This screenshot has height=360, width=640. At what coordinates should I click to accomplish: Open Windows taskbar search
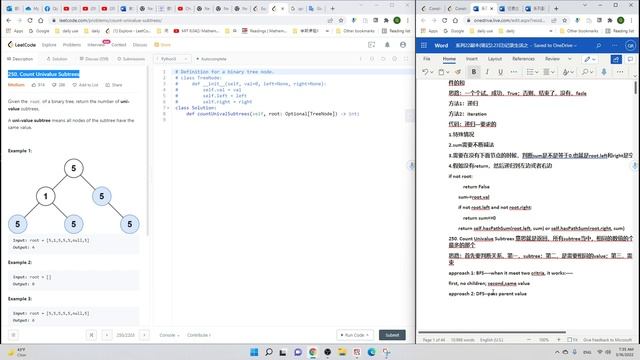point(269,352)
